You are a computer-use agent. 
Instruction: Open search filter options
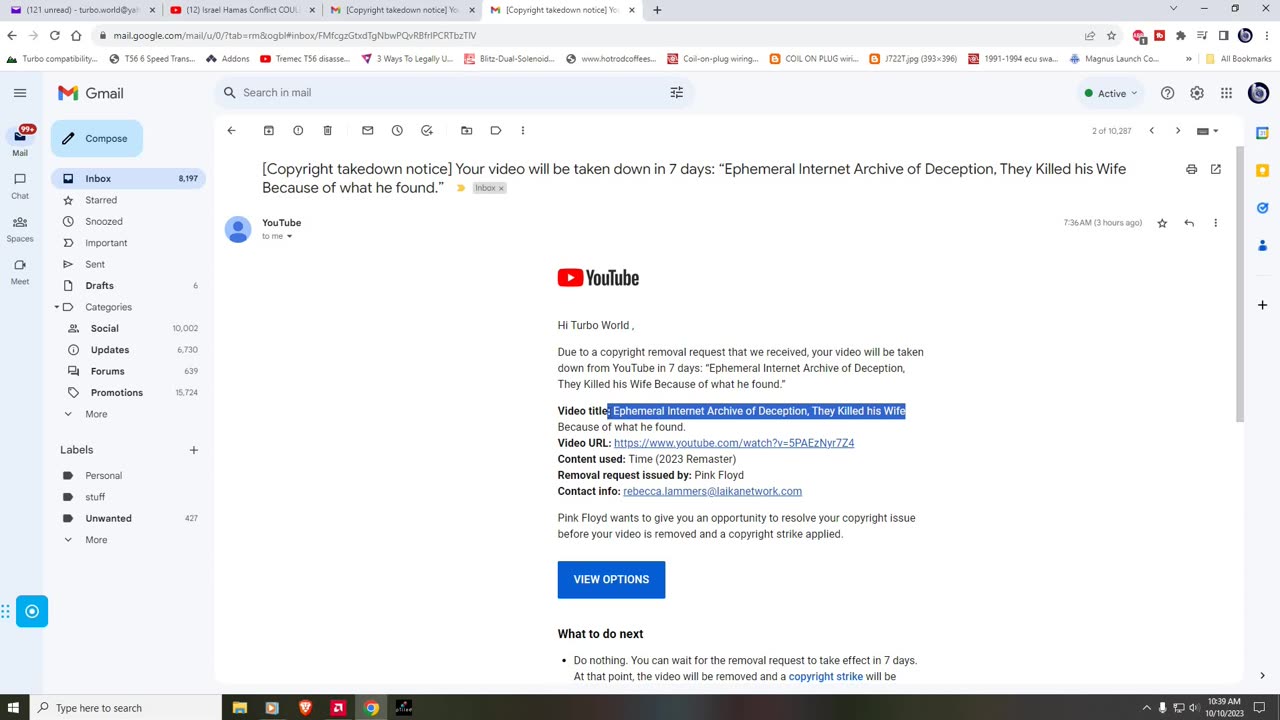tap(677, 93)
